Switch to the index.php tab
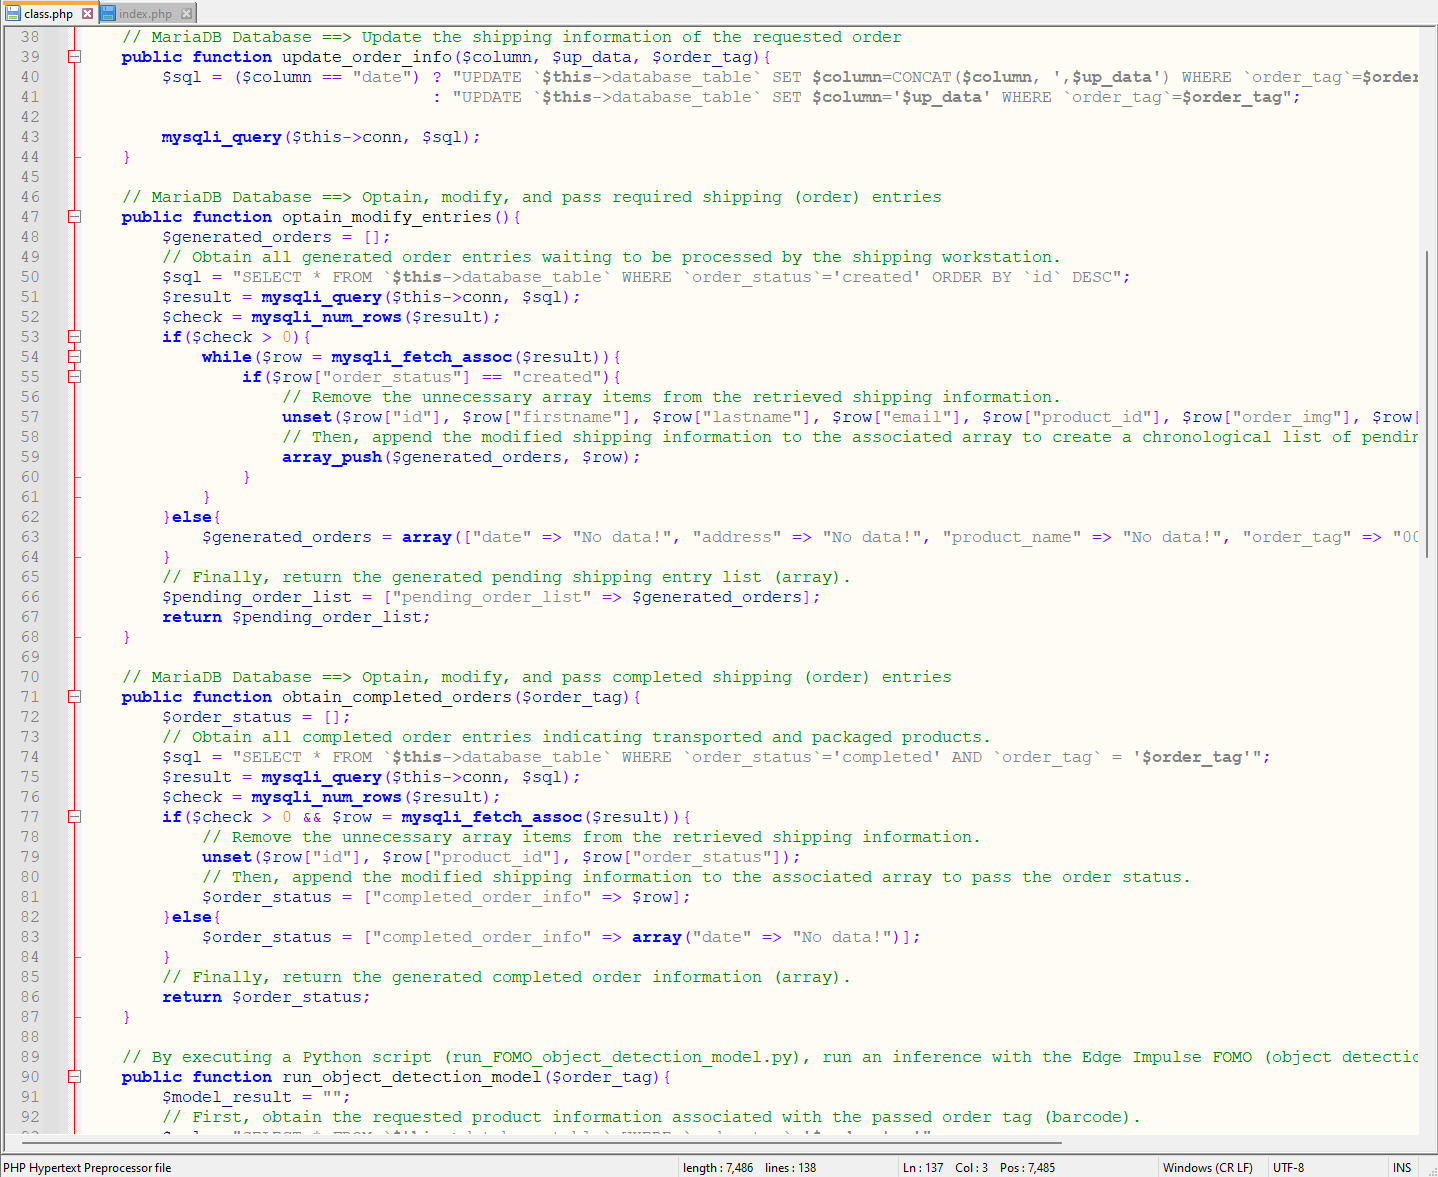The image size is (1438, 1177). click(x=146, y=14)
